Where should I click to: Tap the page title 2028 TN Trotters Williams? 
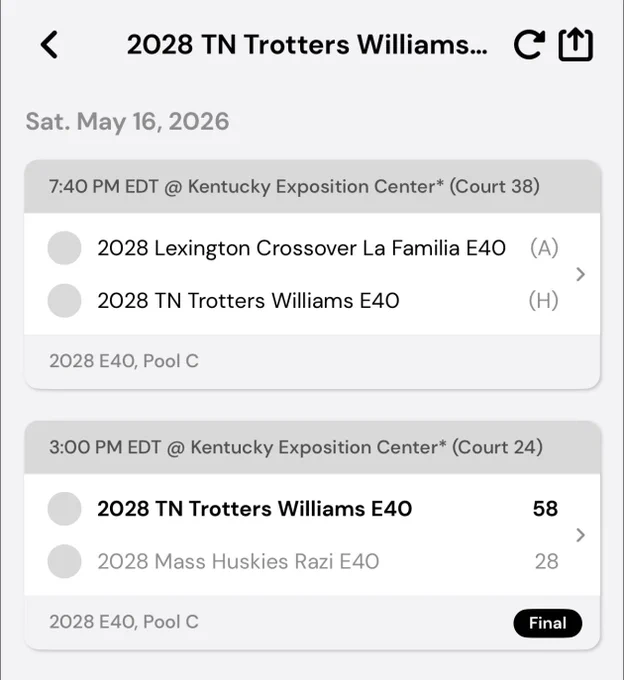[307, 45]
